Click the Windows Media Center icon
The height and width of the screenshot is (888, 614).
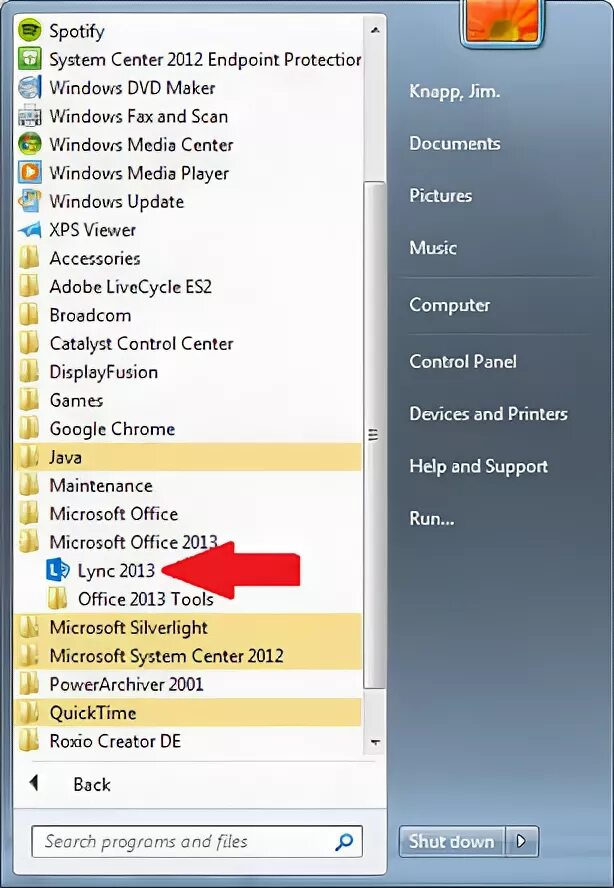[x=29, y=144]
